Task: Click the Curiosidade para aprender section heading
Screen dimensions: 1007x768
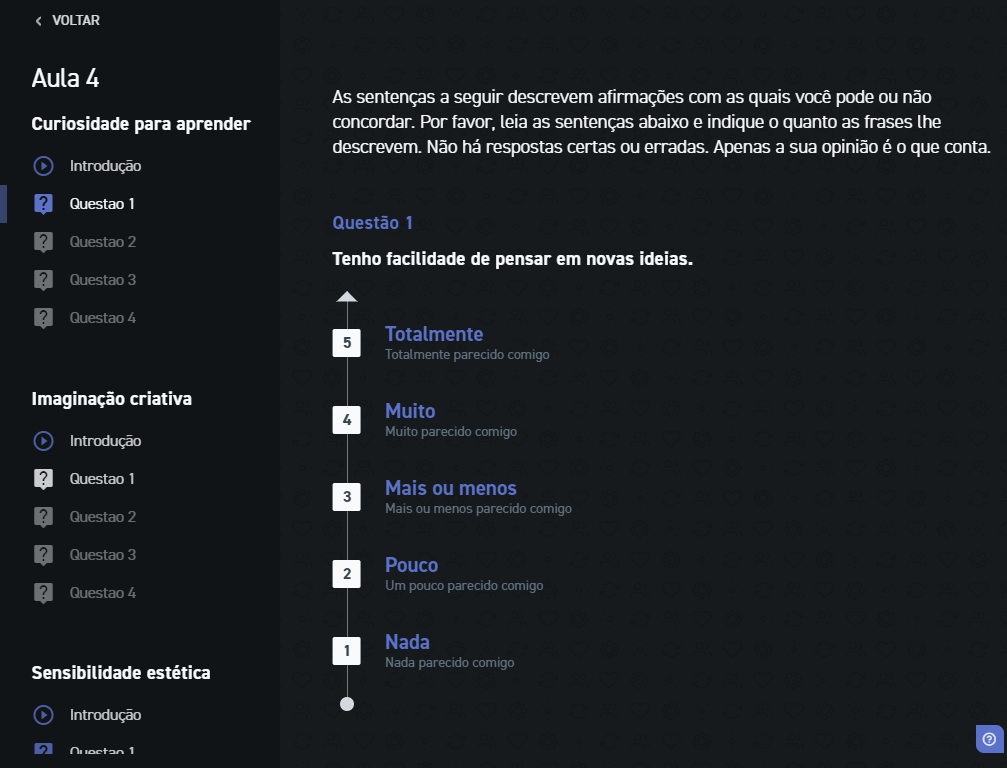Action: (141, 124)
